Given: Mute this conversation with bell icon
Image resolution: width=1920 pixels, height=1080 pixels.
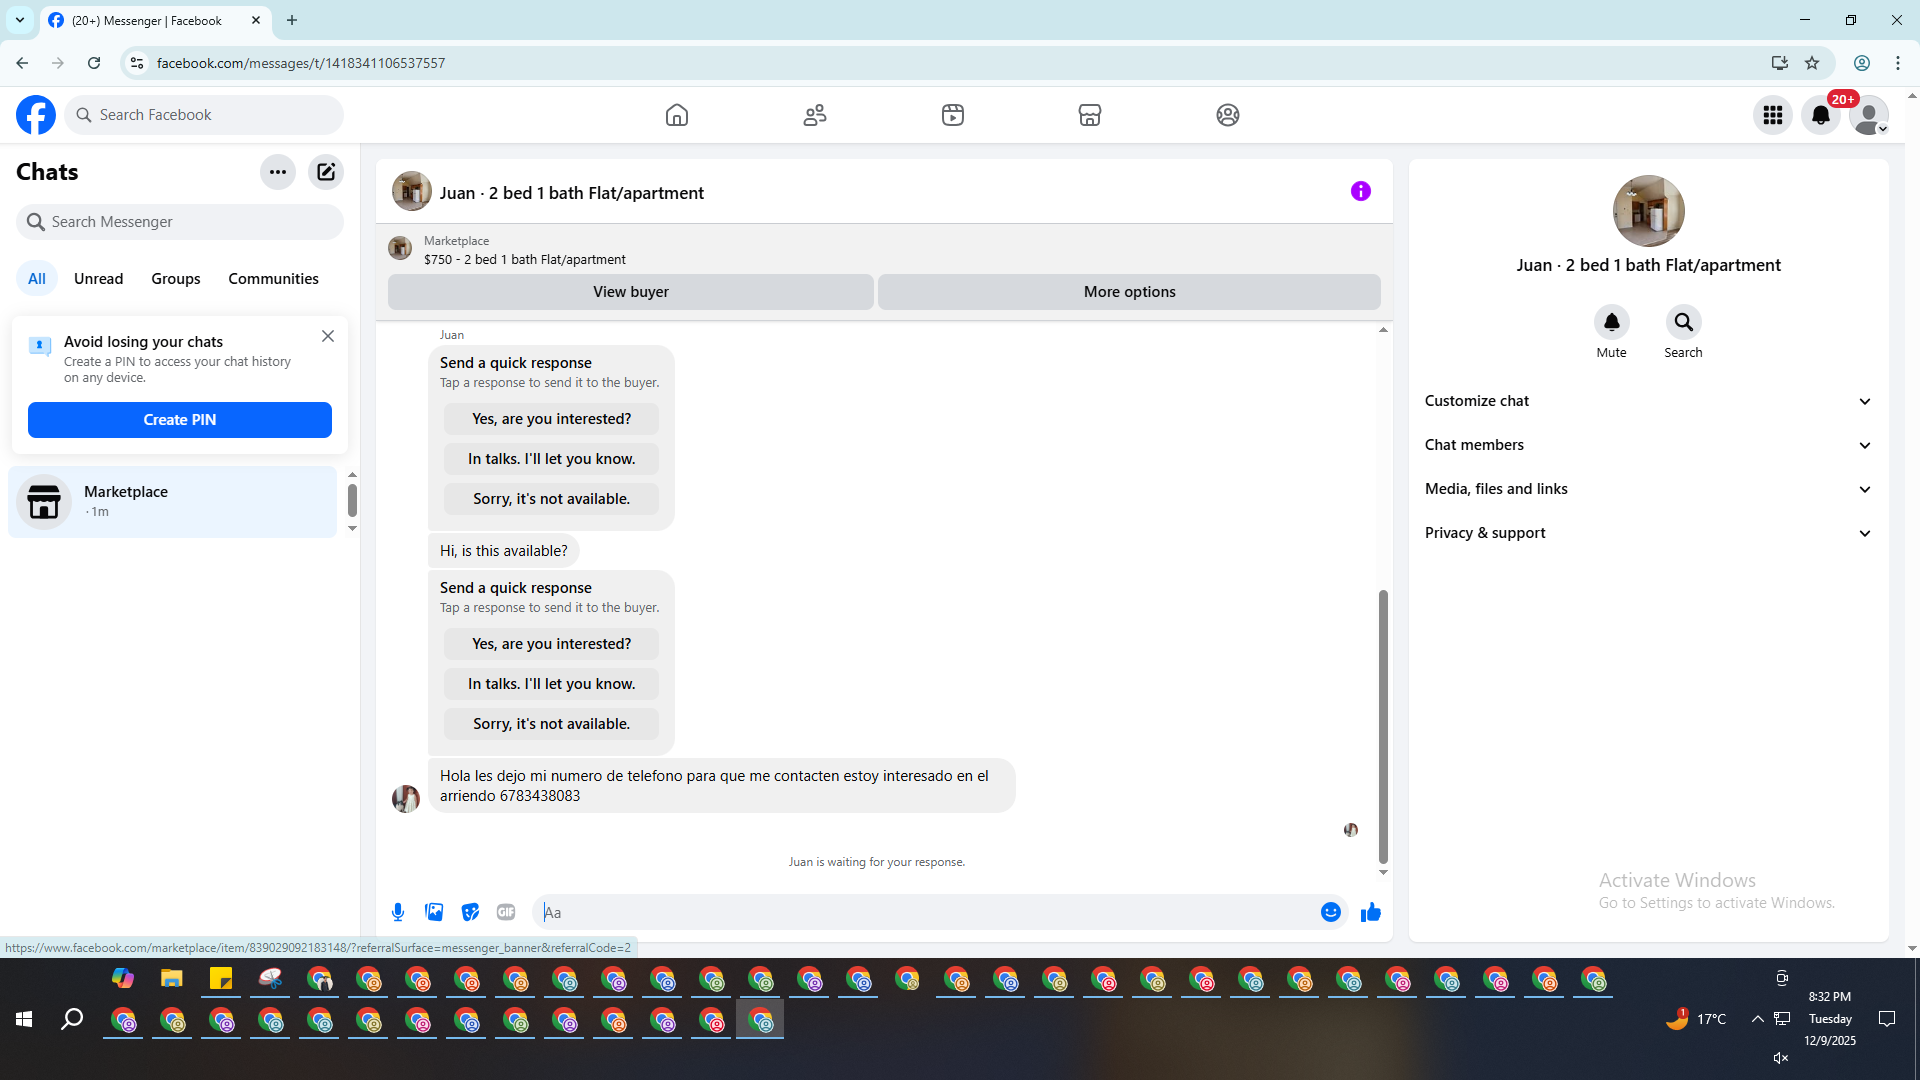Looking at the screenshot, I should pyautogui.click(x=1611, y=322).
